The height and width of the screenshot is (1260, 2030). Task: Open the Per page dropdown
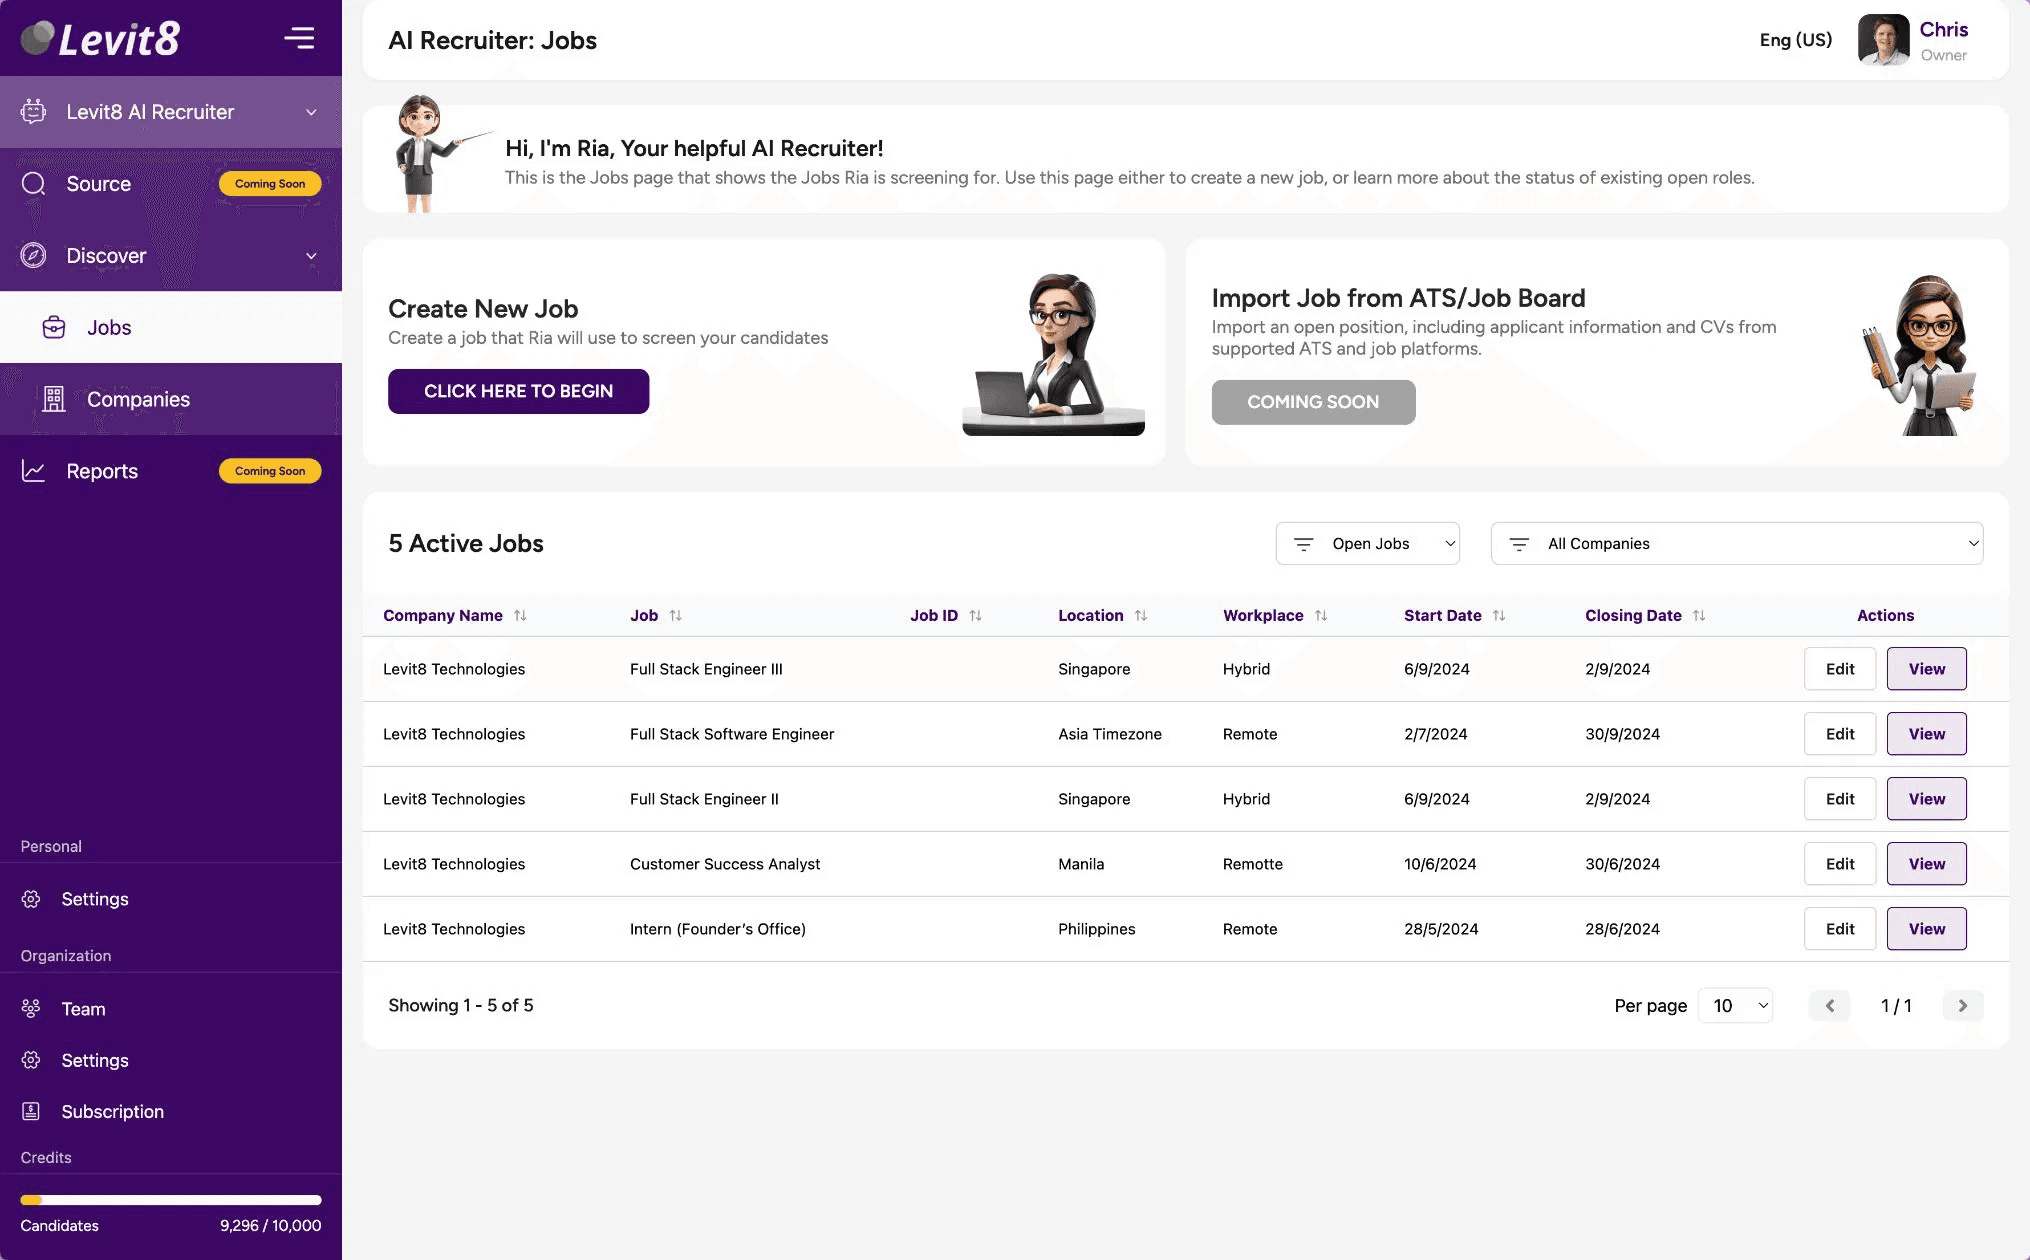[1736, 1005]
